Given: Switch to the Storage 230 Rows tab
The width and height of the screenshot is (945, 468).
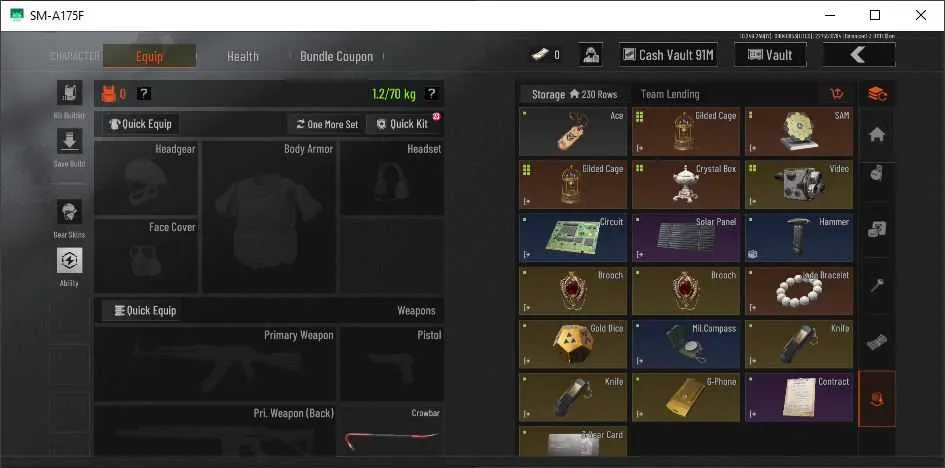Looking at the screenshot, I should pyautogui.click(x=574, y=95).
